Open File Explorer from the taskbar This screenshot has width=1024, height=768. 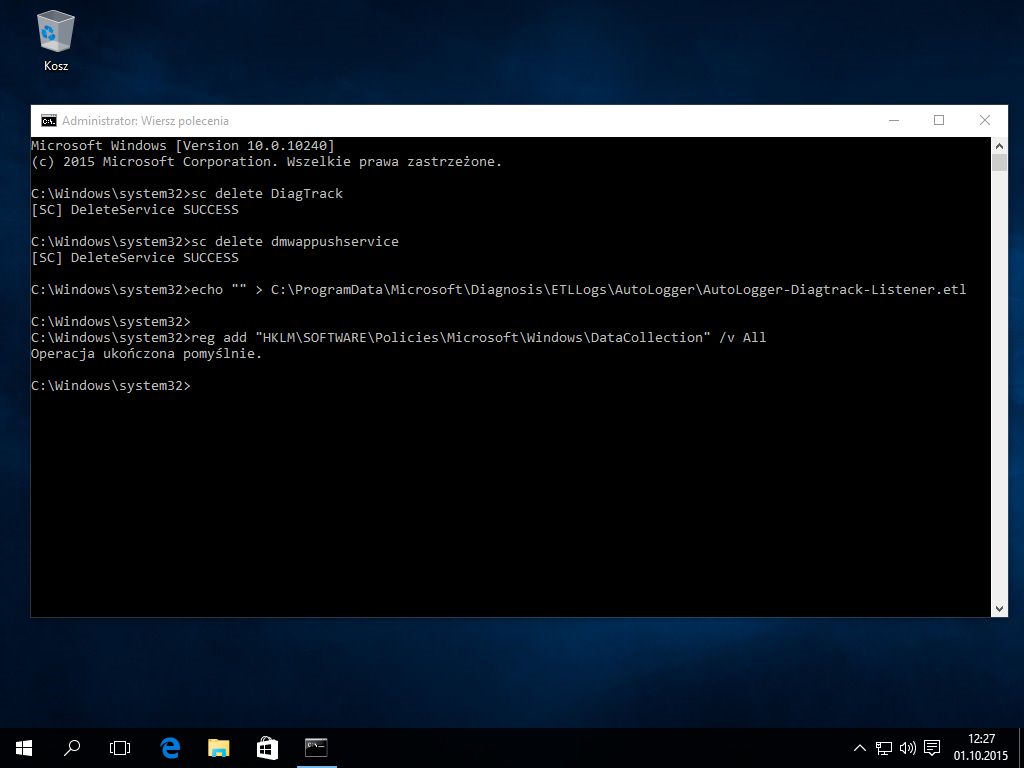(x=219, y=748)
